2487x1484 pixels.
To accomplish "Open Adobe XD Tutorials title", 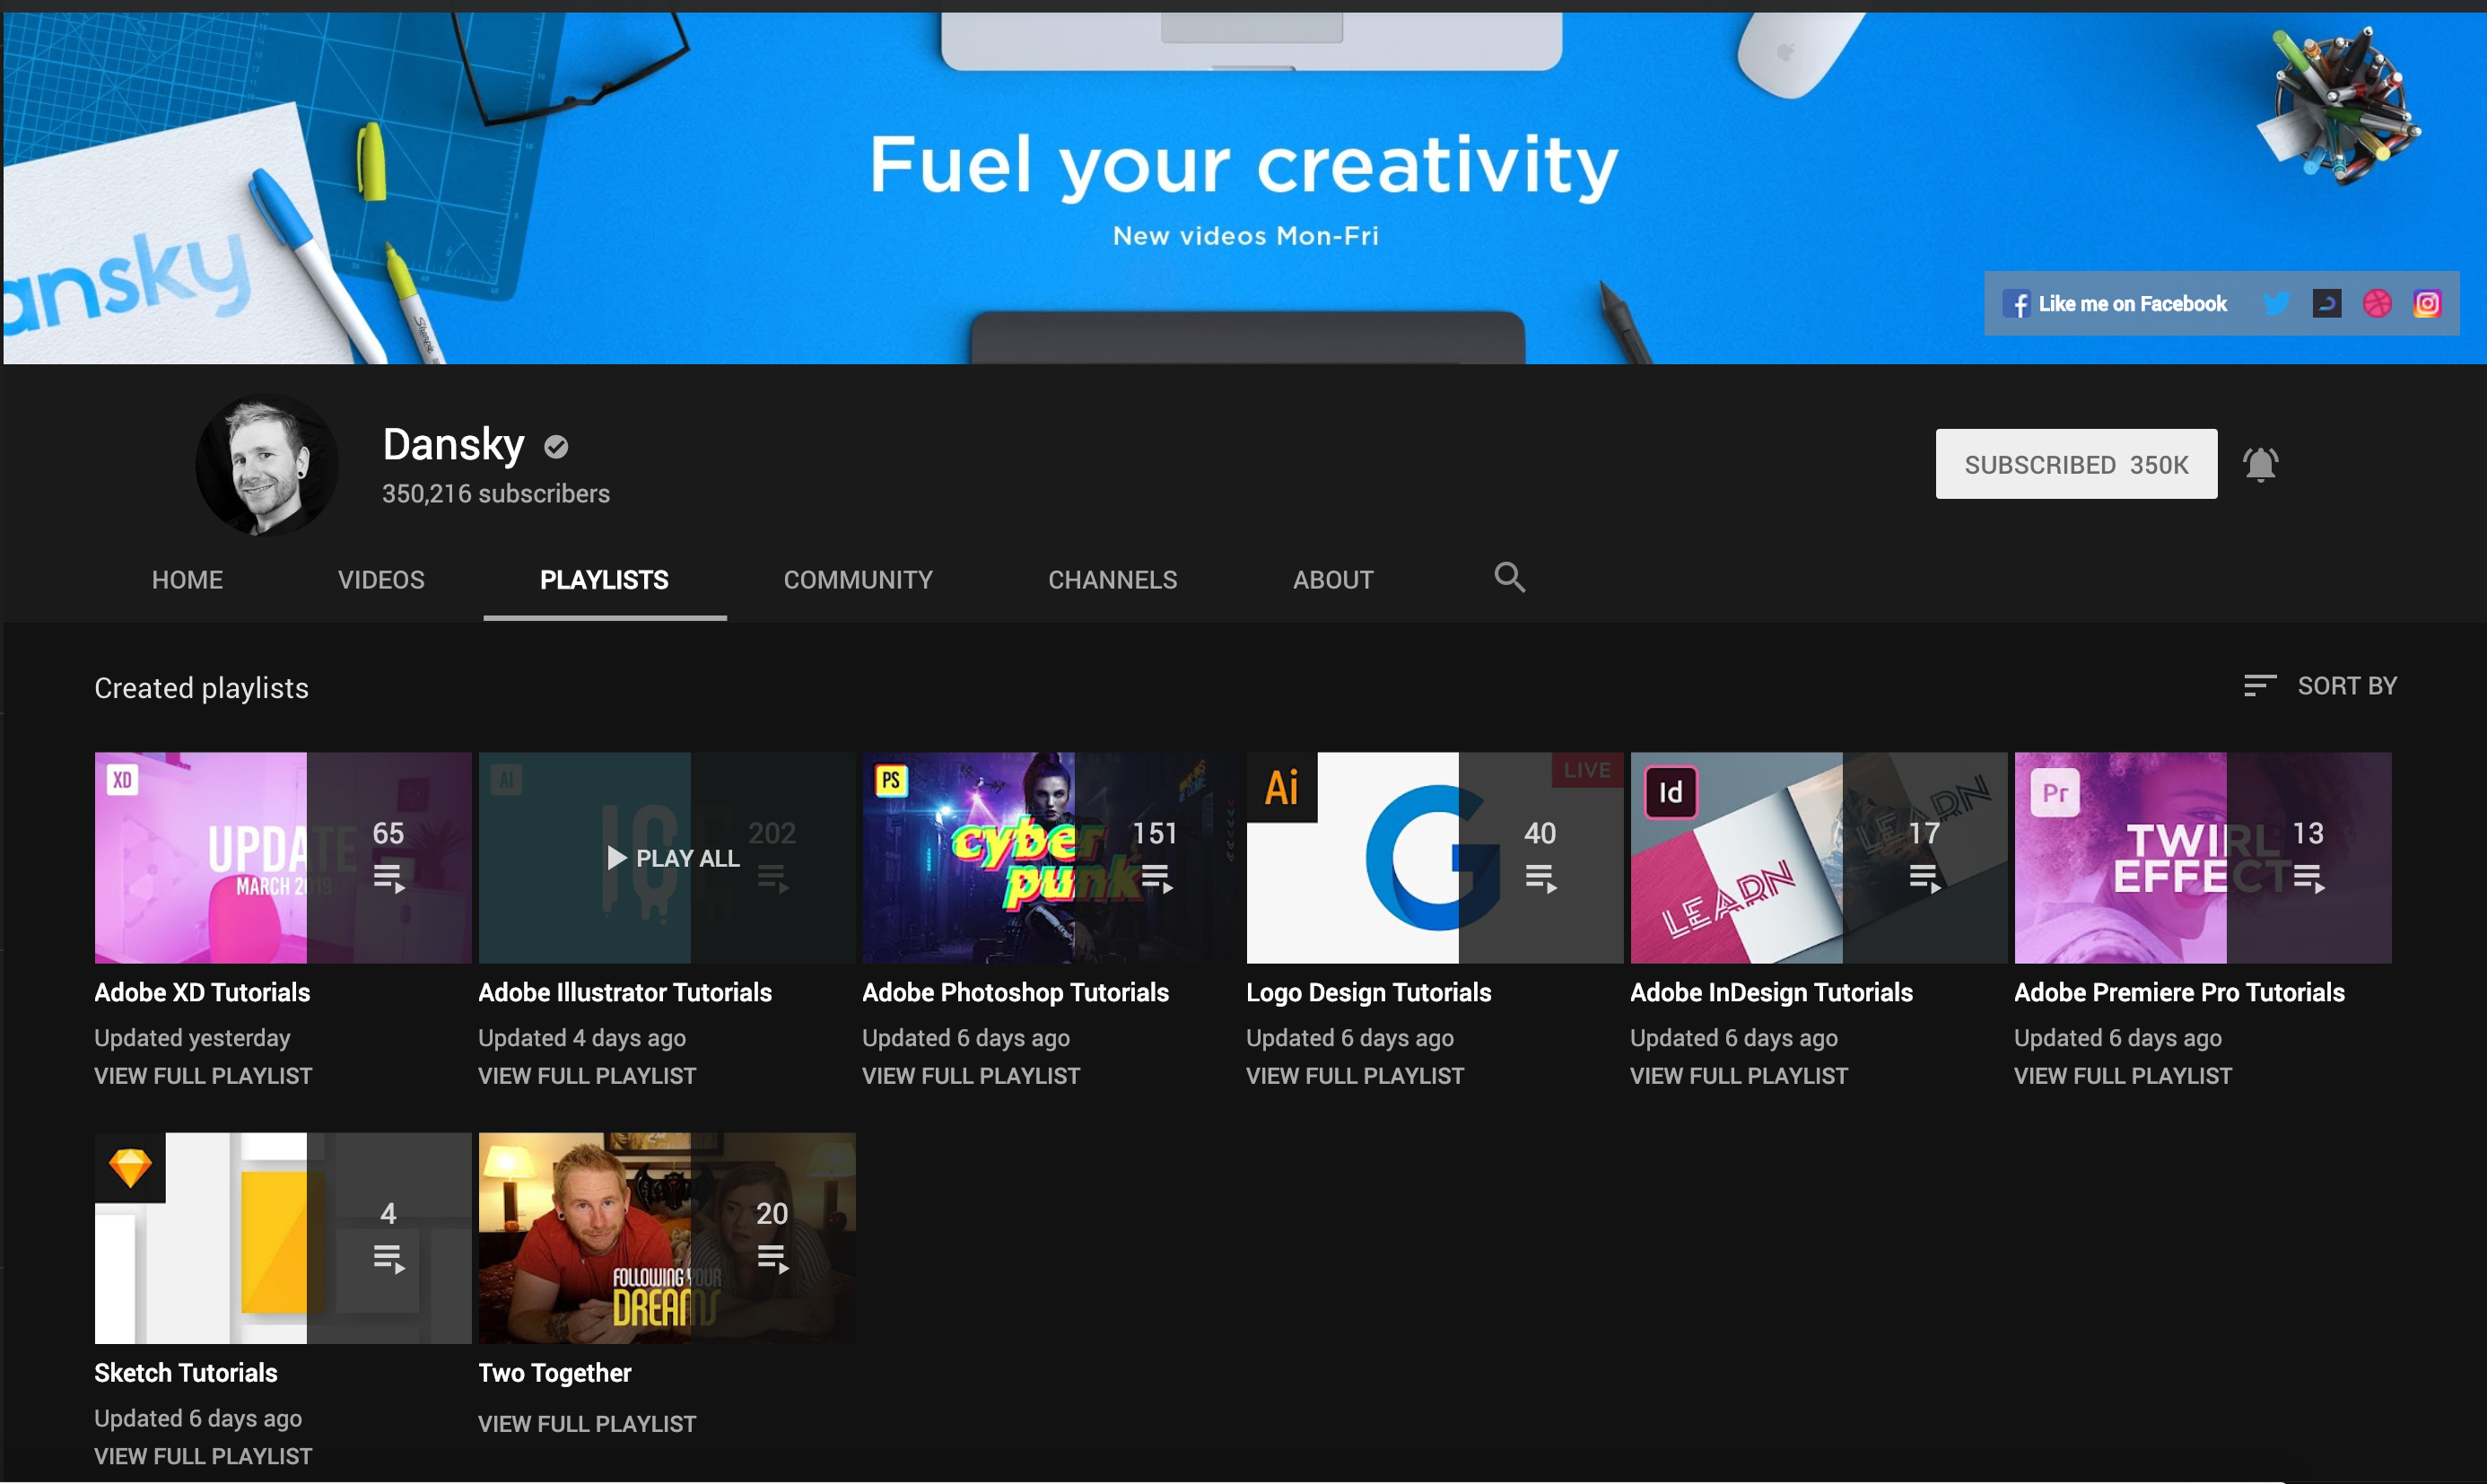I will [202, 992].
